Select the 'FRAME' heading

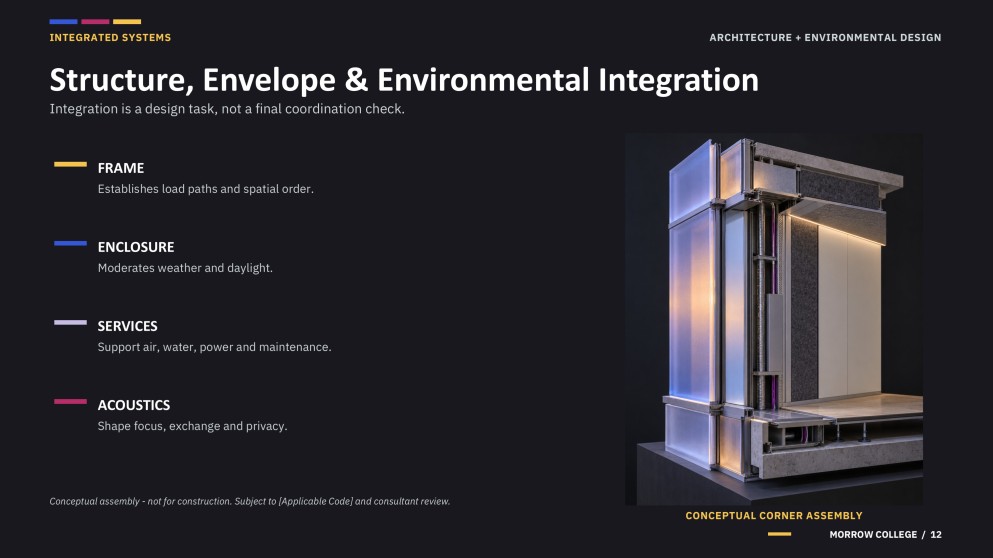pyautogui.click(x=121, y=168)
